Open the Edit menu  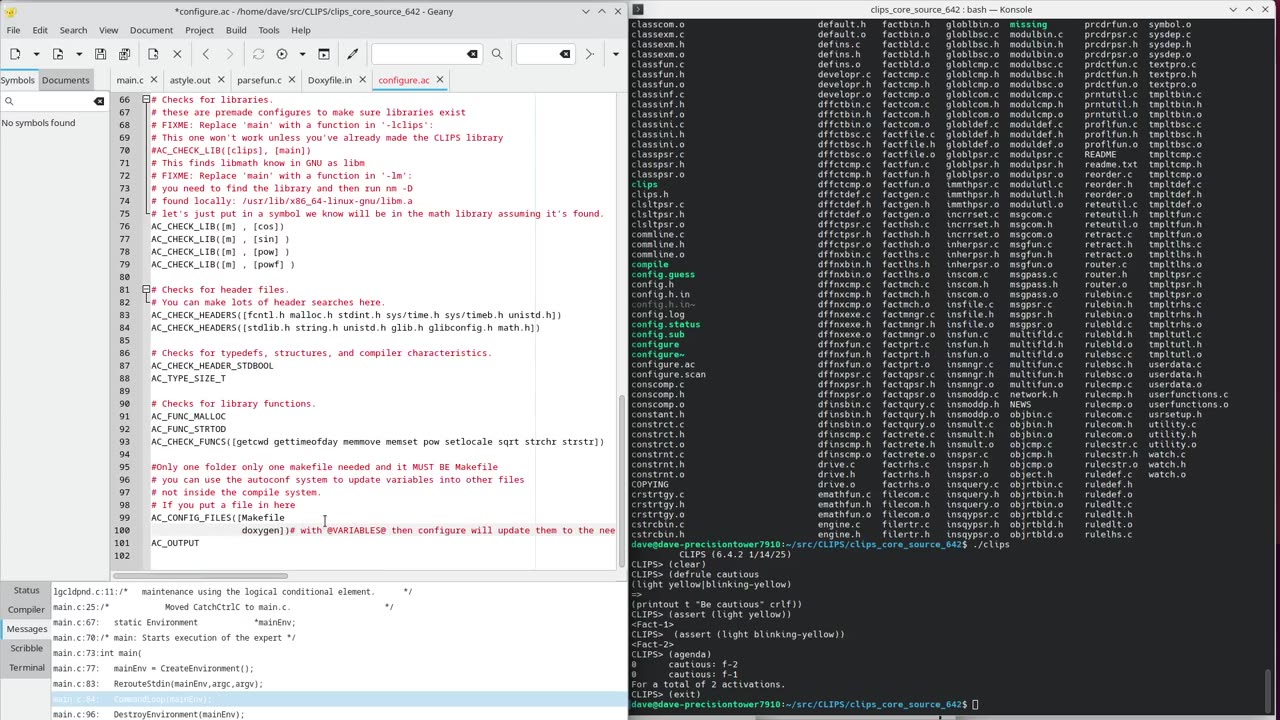click(40, 30)
